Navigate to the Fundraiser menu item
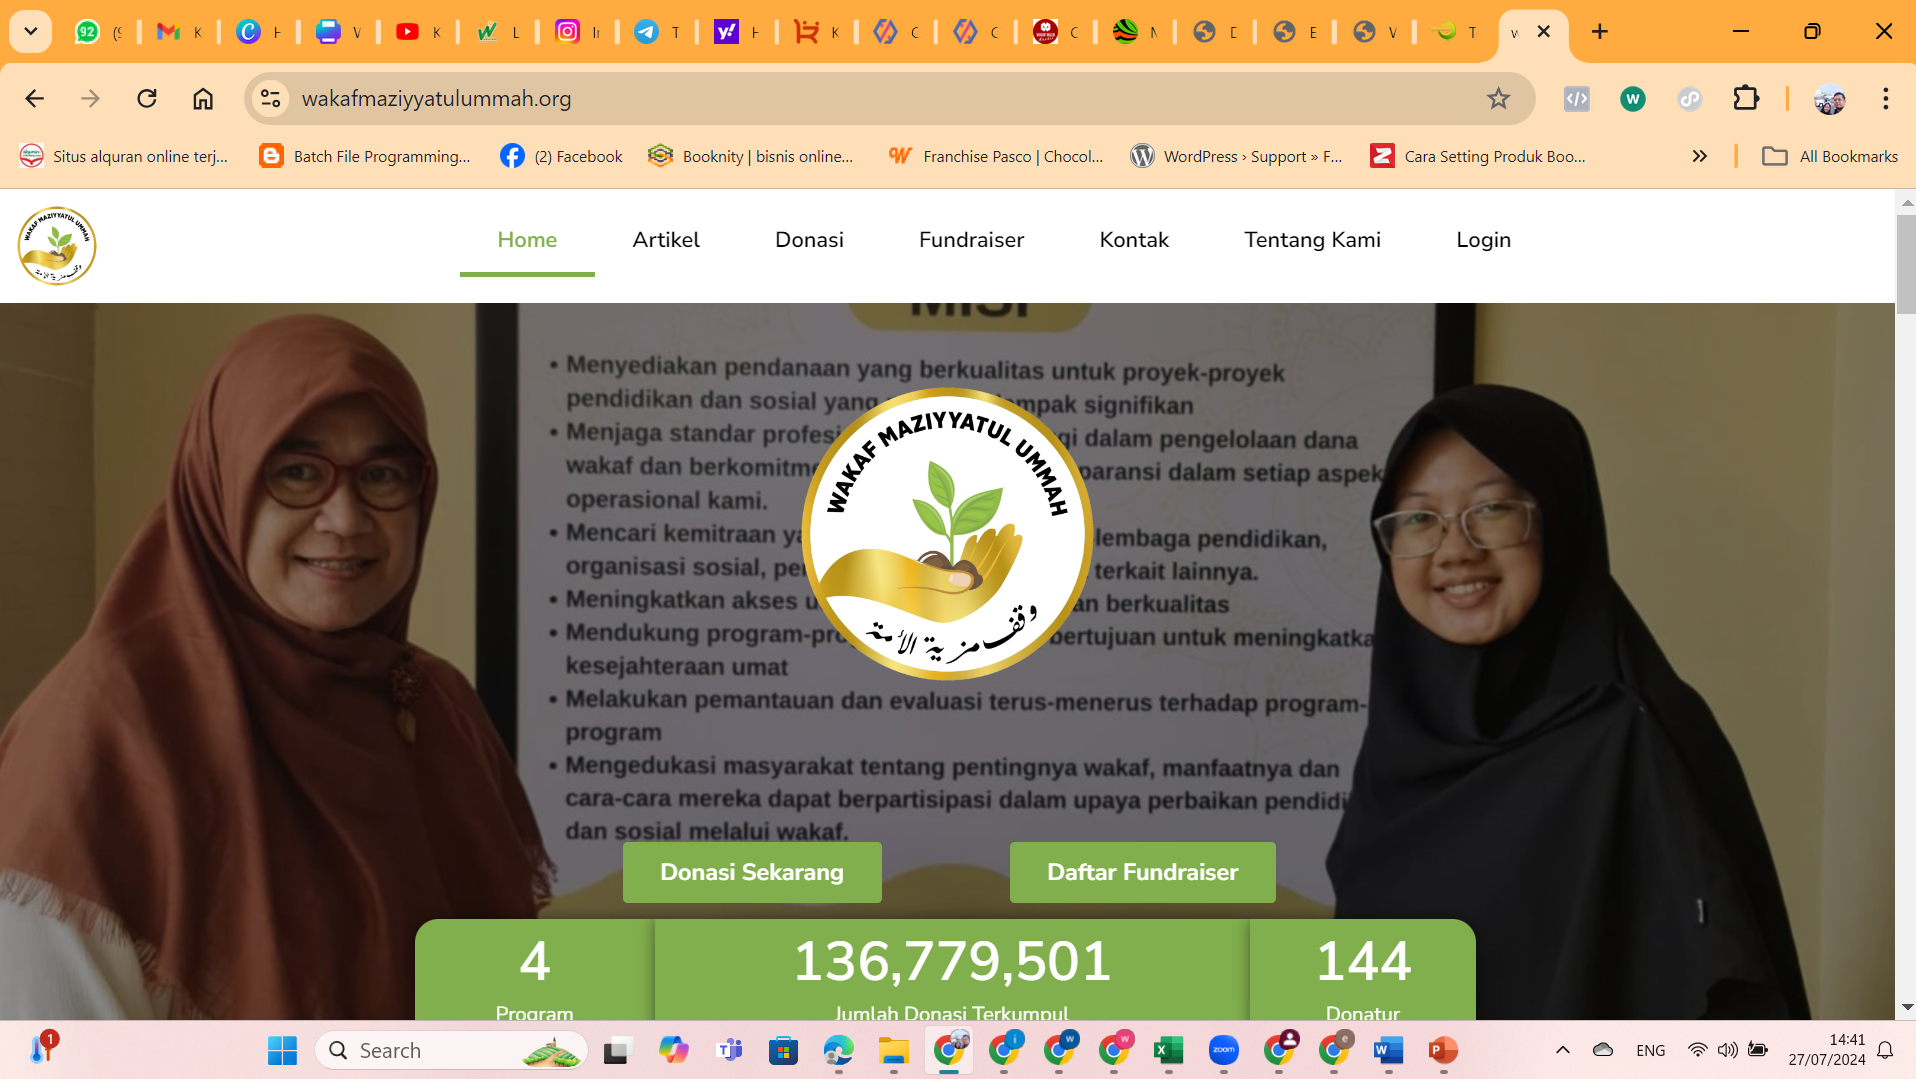 coord(971,240)
